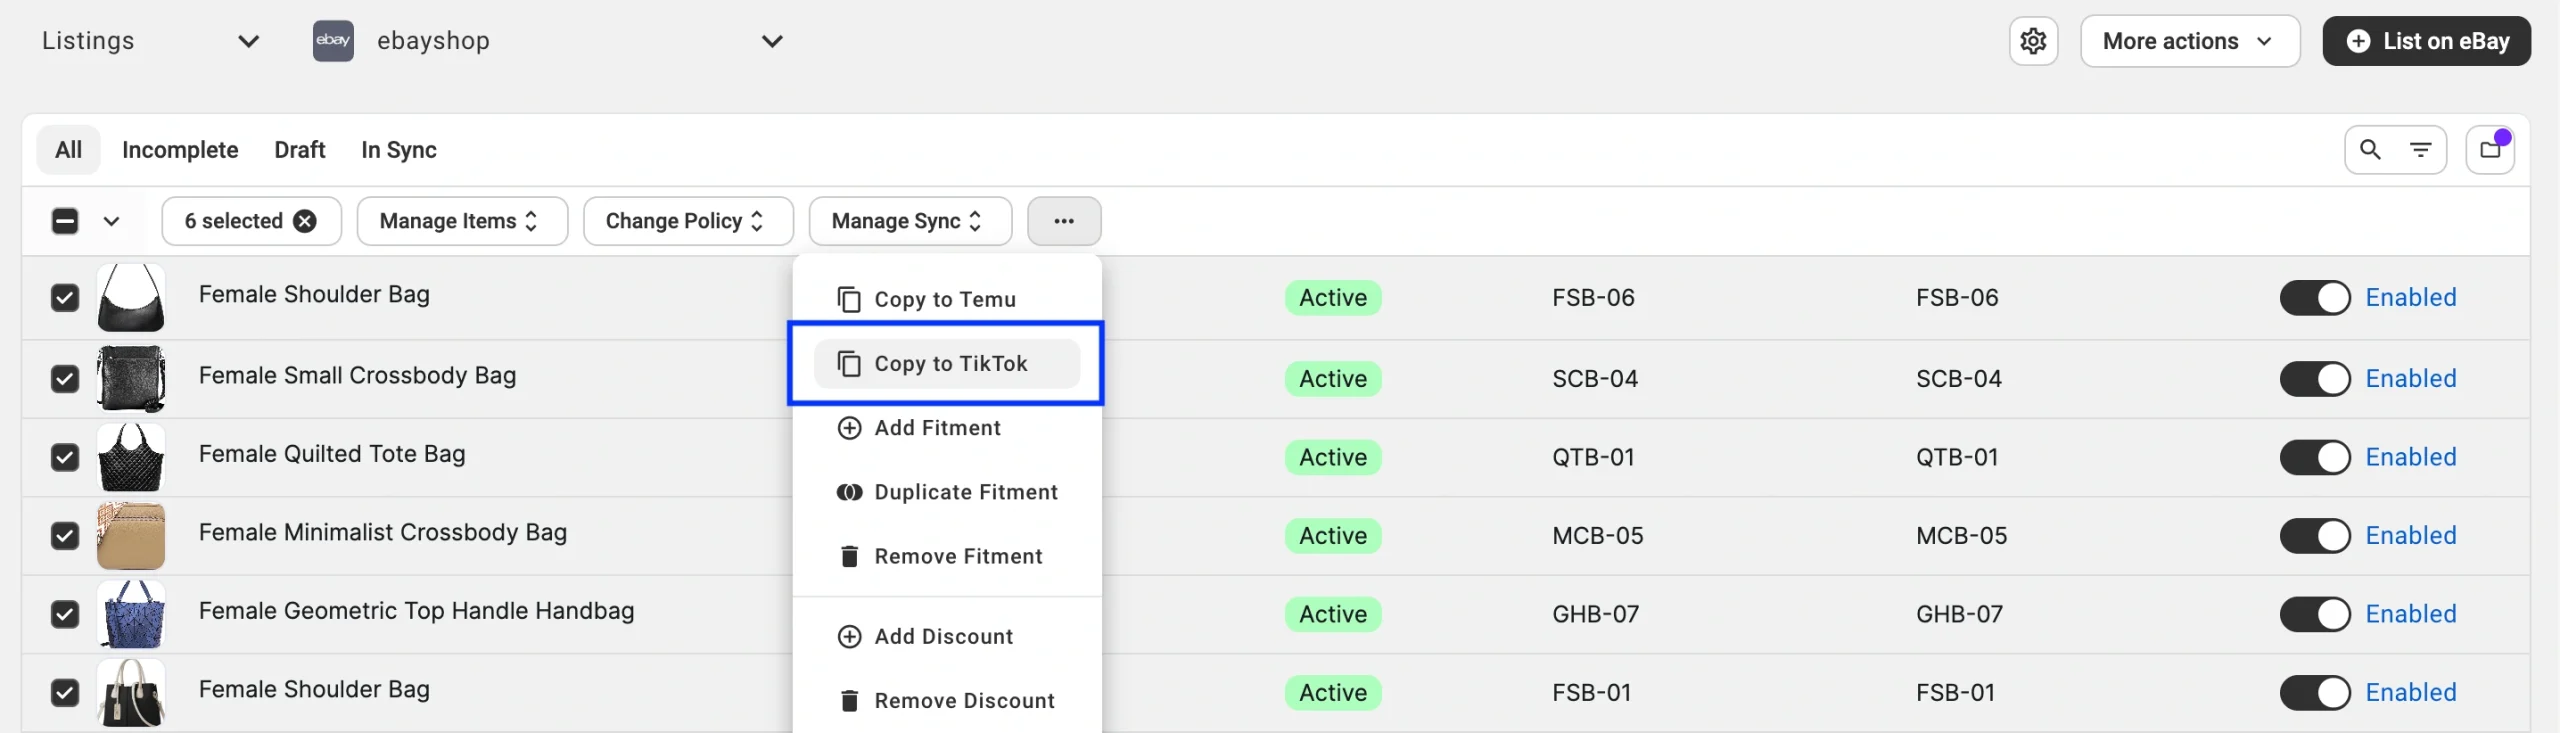
Task: Open the settings gear icon
Action: (2033, 41)
